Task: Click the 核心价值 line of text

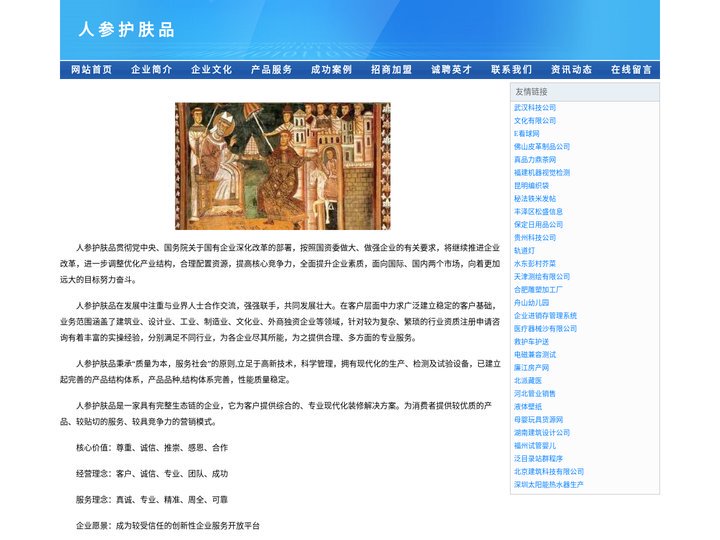Action: click(x=152, y=448)
